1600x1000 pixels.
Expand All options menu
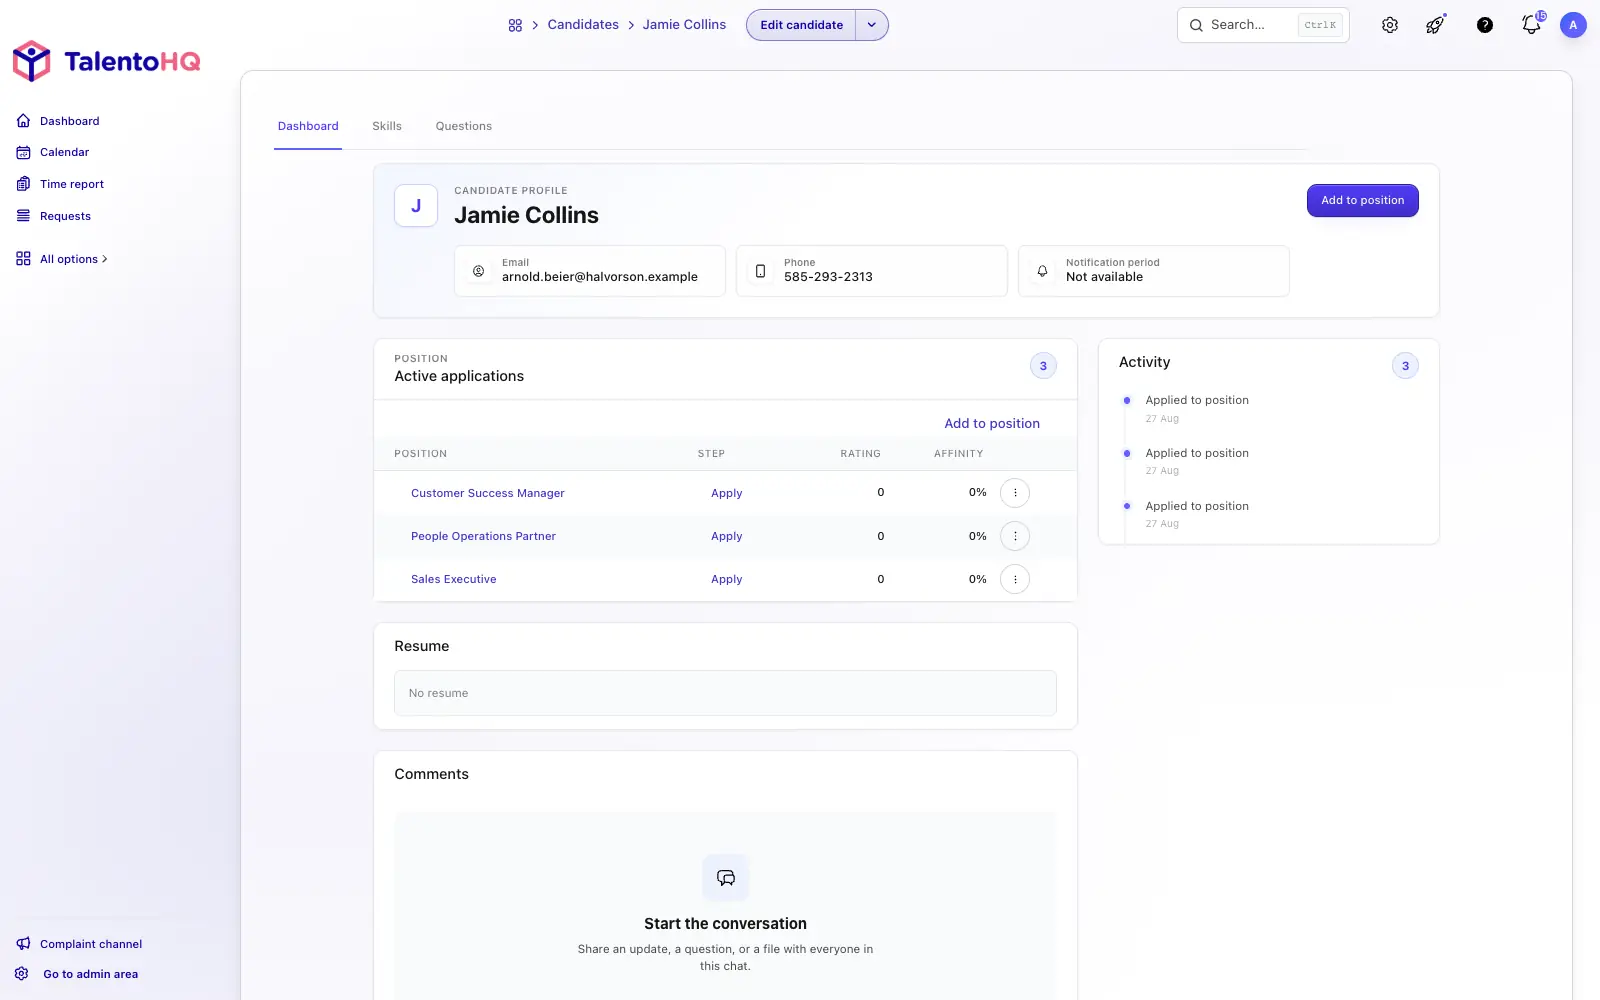[x=73, y=259]
